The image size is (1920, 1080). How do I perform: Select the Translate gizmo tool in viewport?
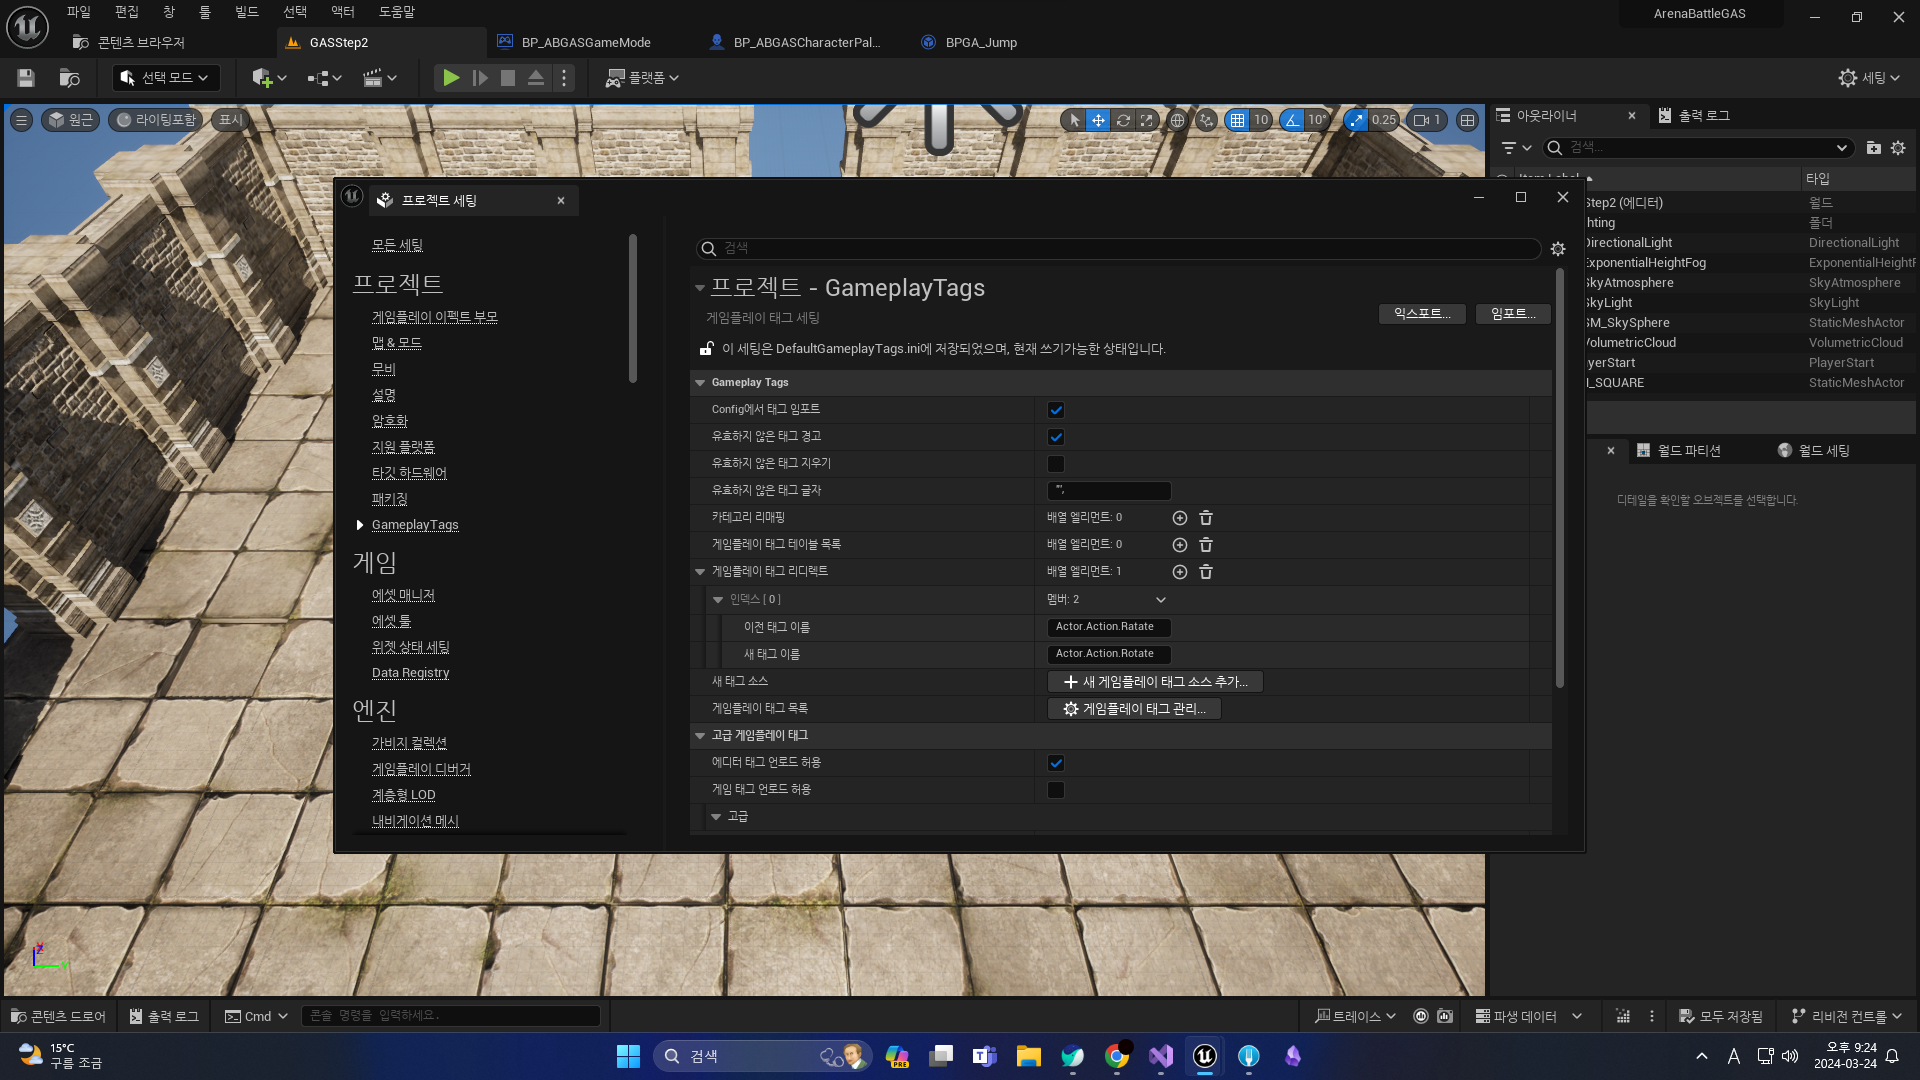(1098, 120)
